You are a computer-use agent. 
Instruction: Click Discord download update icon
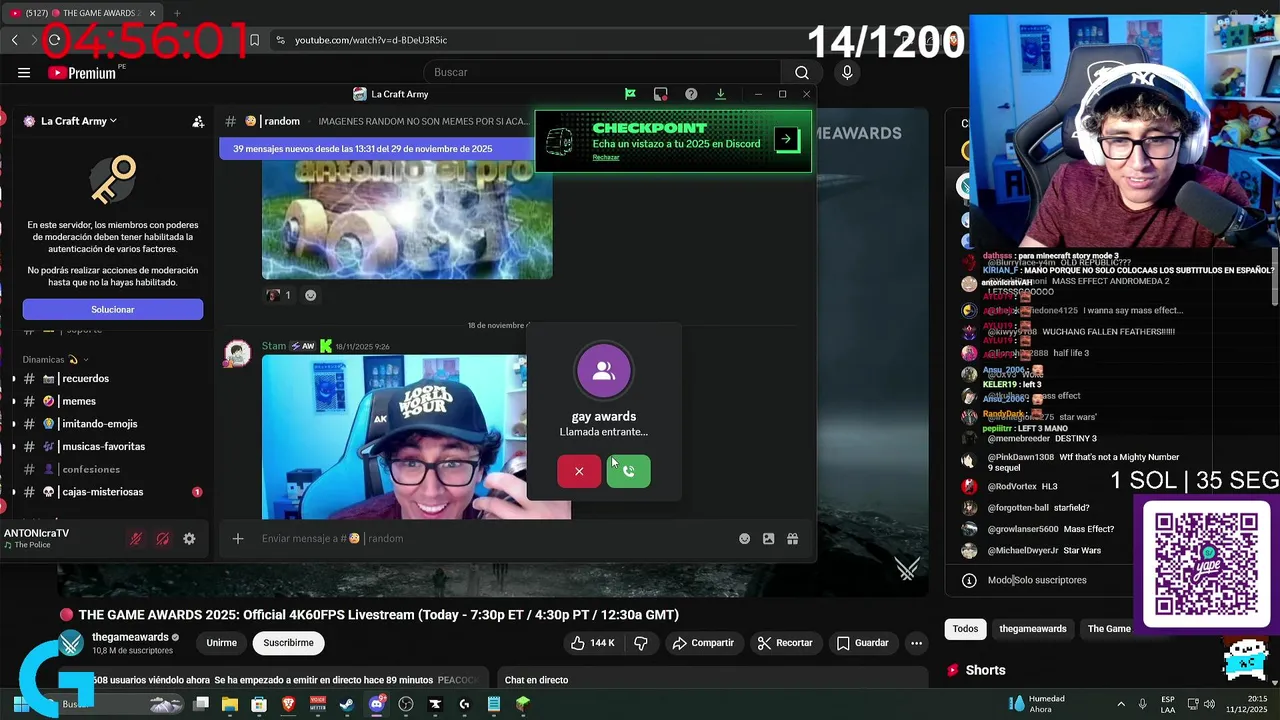click(720, 94)
